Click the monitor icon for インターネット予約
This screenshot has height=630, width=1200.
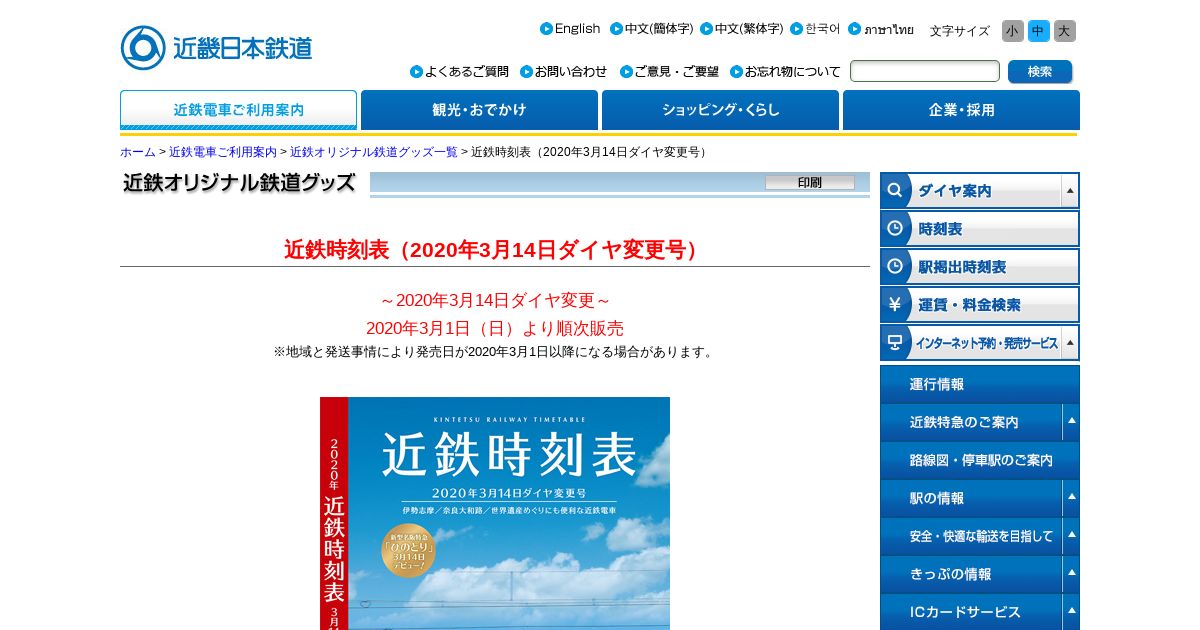896,342
